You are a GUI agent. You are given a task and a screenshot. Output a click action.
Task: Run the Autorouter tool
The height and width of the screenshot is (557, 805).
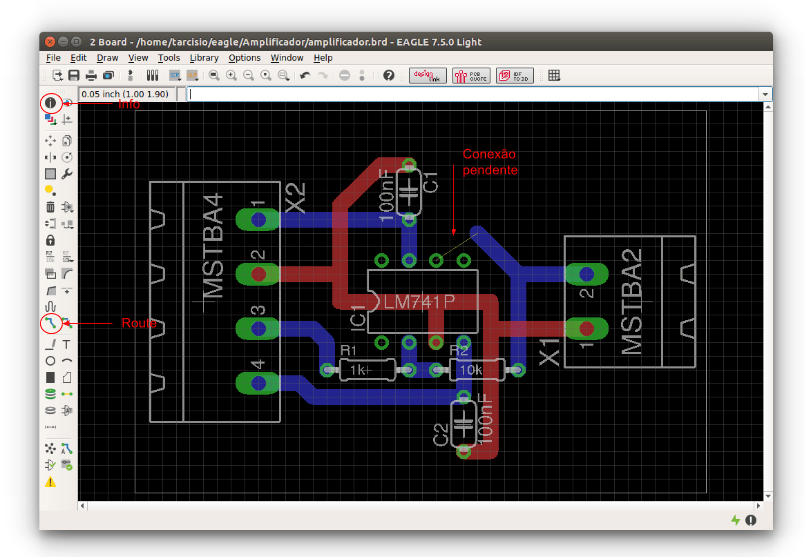pos(67,448)
